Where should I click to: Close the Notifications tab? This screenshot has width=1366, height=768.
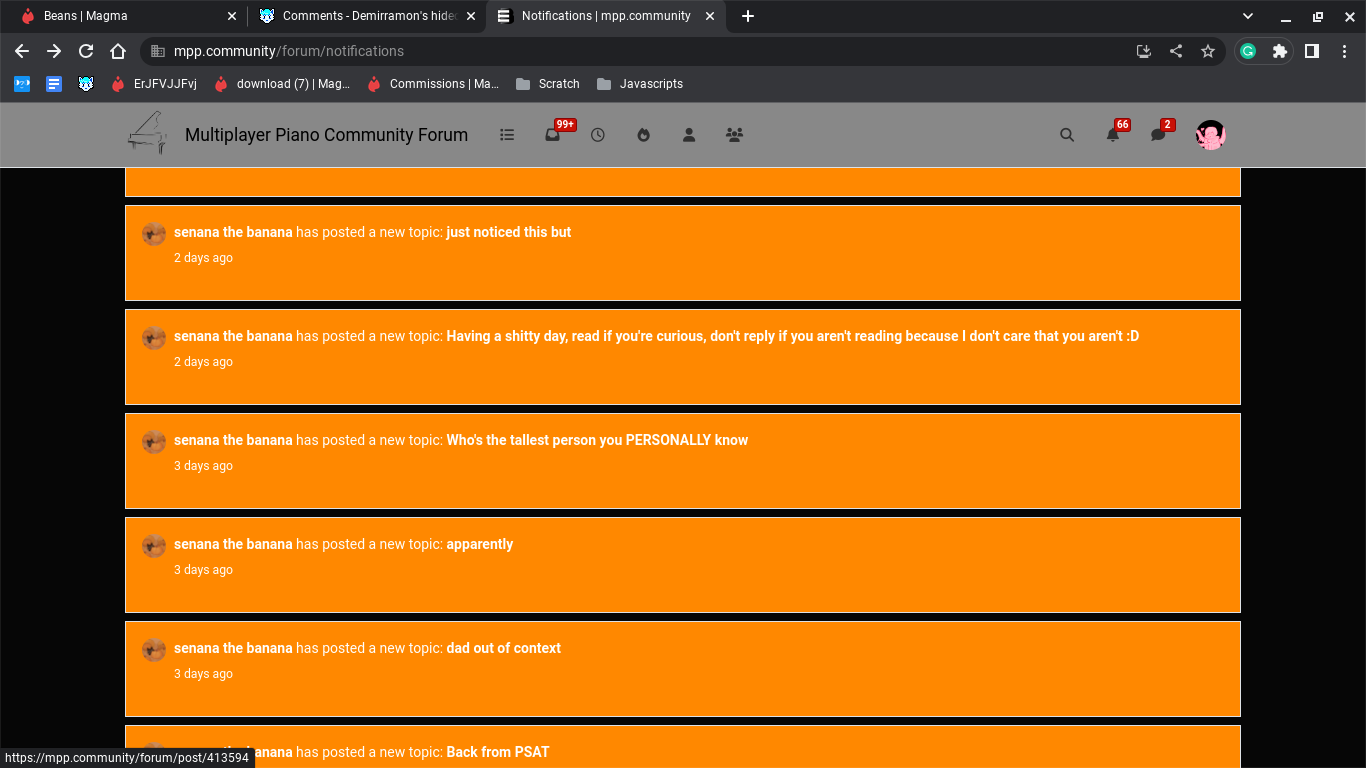[x=710, y=16]
